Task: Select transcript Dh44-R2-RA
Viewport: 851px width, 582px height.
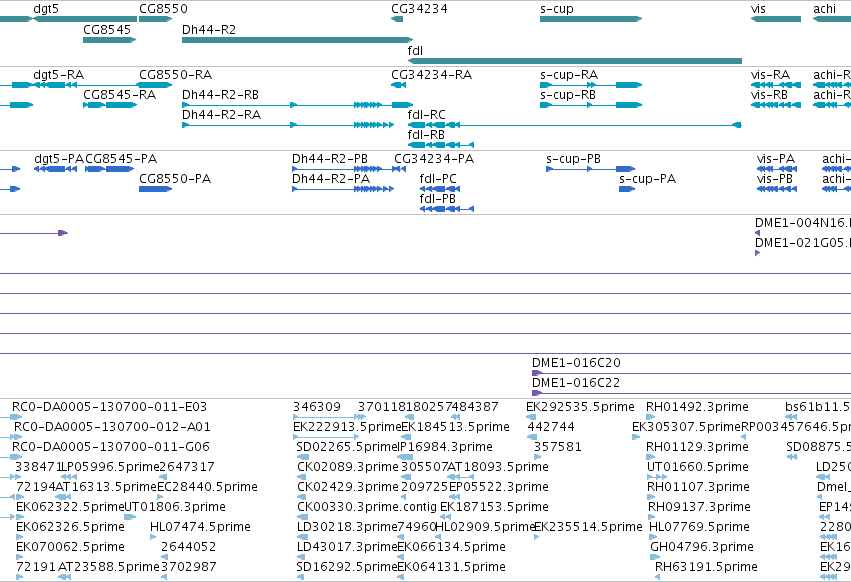Action: 288,125
